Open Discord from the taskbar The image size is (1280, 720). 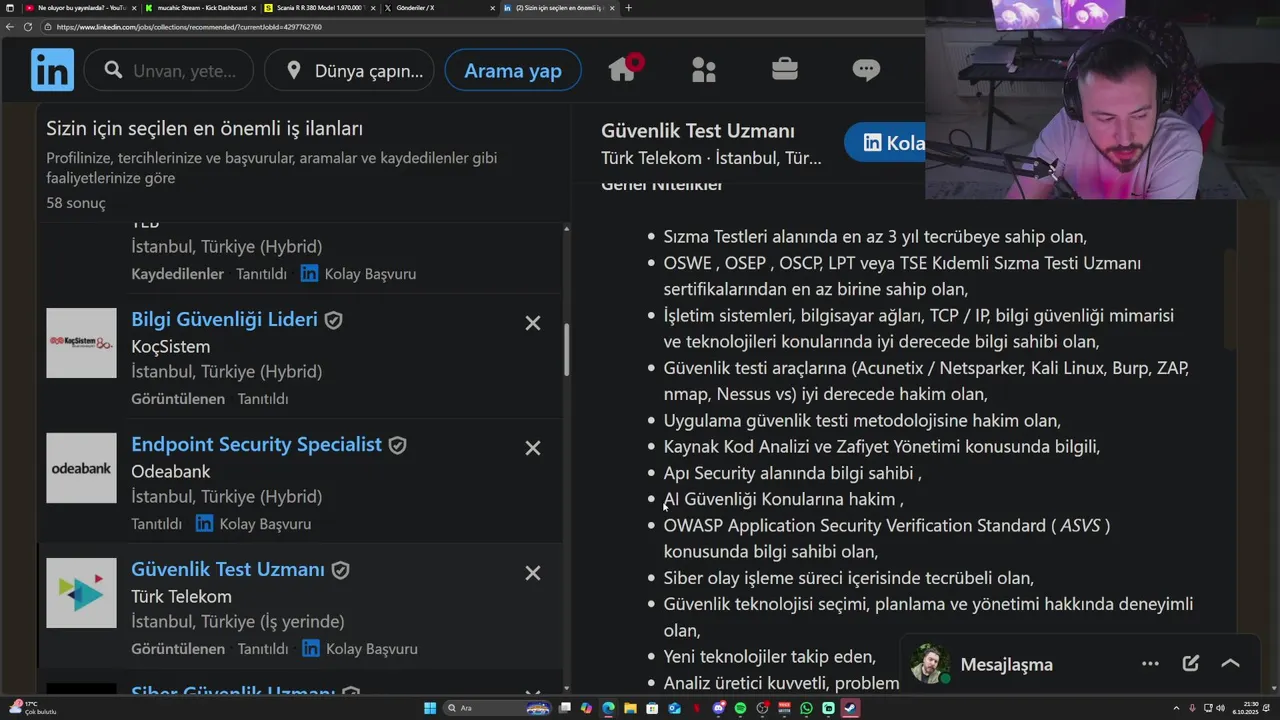[x=719, y=708]
